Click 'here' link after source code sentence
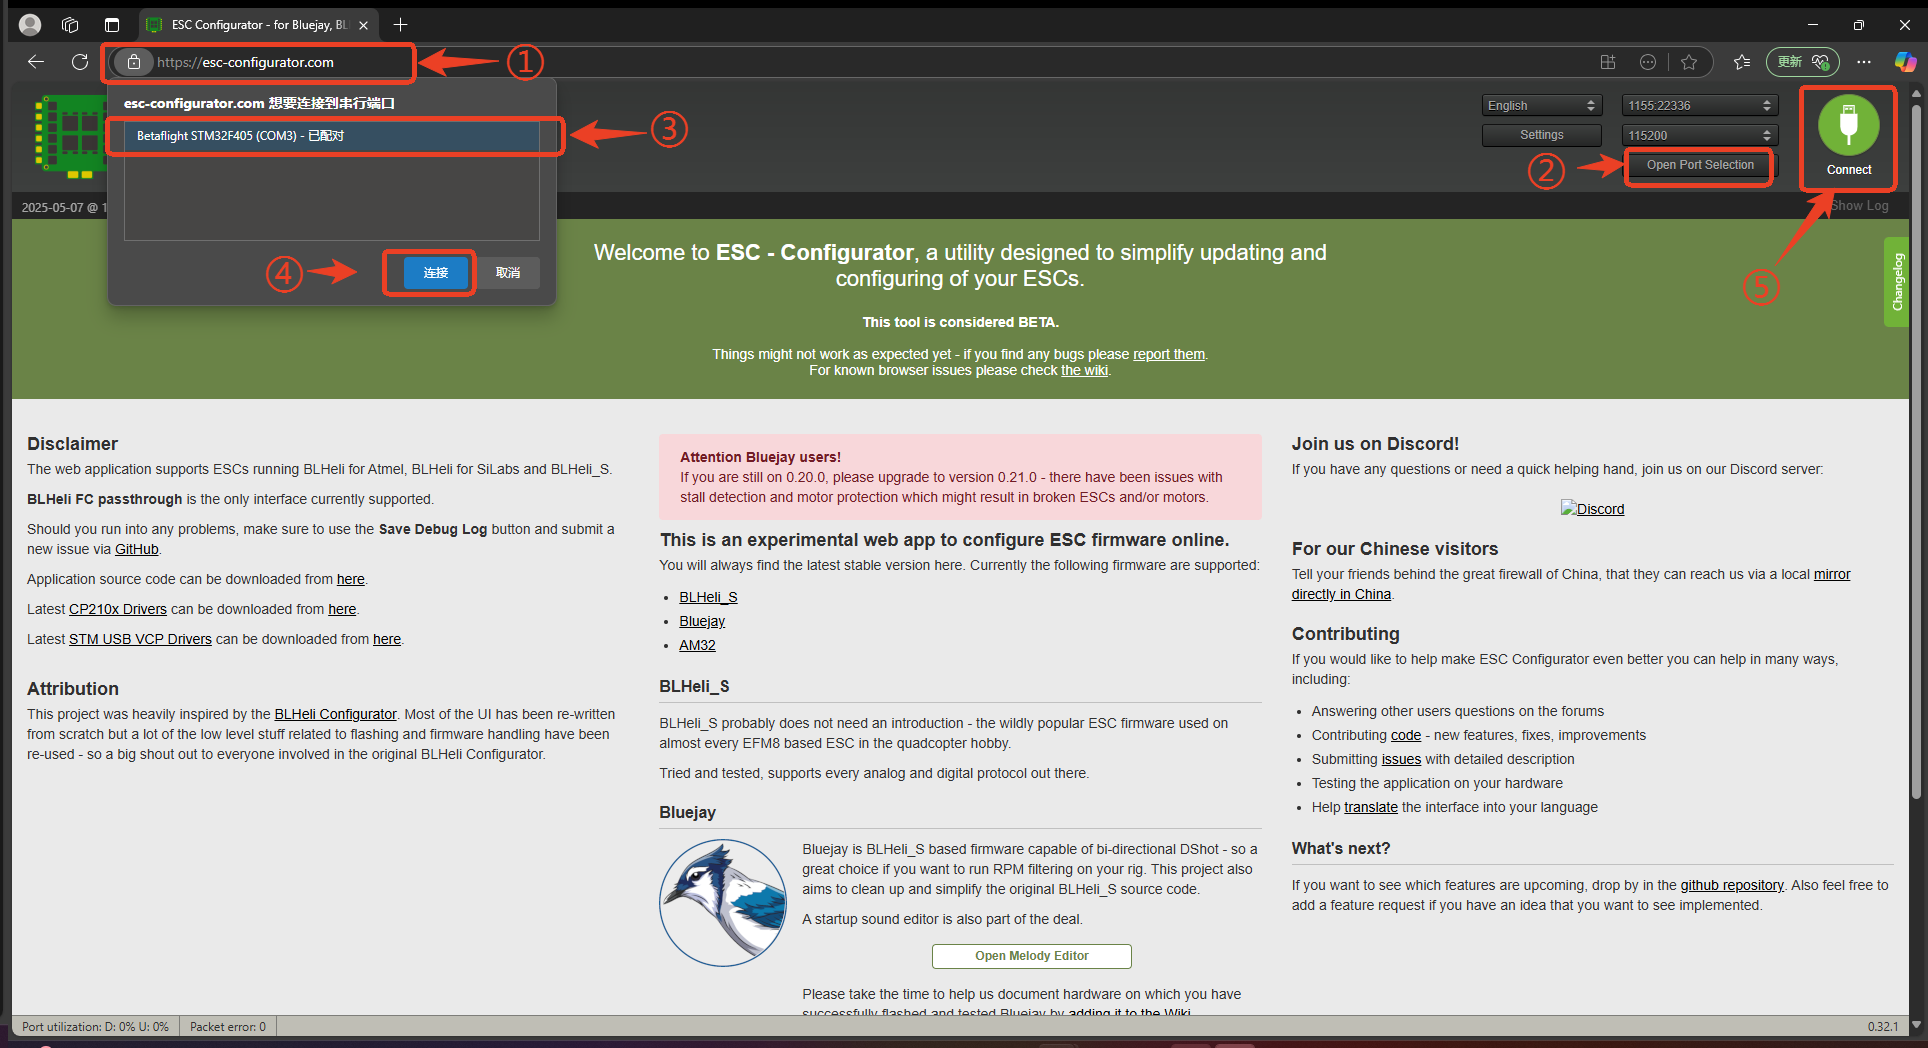 tap(350, 579)
